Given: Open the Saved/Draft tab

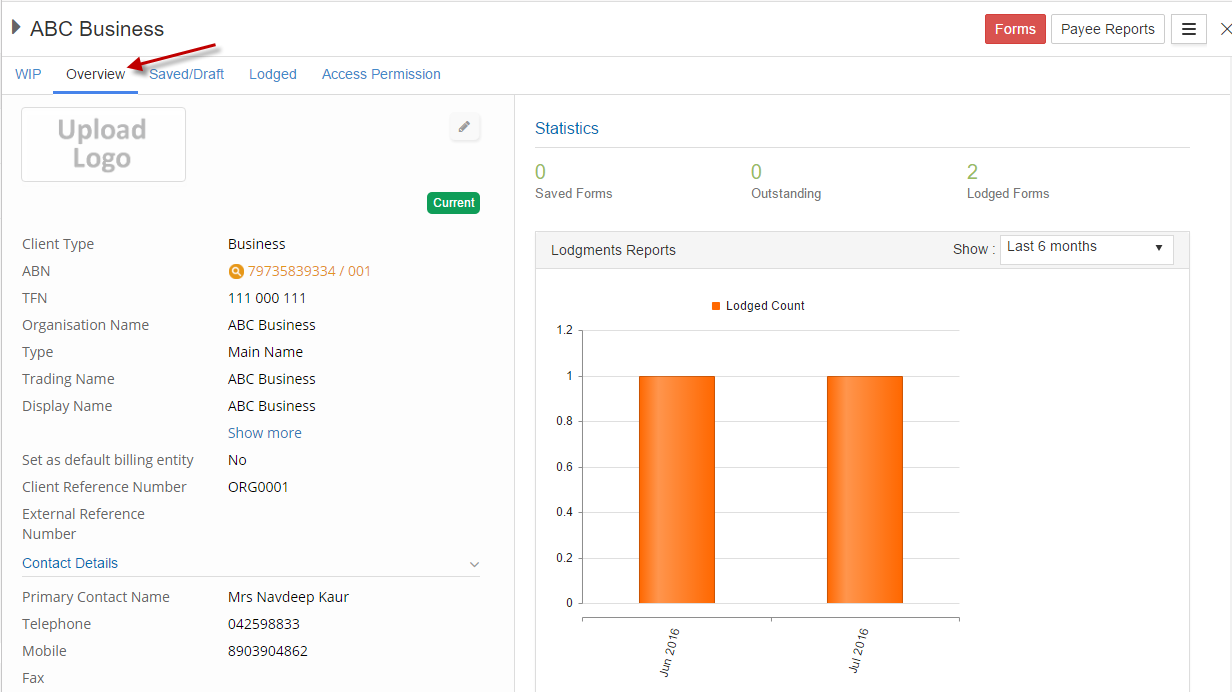Looking at the screenshot, I should [187, 74].
